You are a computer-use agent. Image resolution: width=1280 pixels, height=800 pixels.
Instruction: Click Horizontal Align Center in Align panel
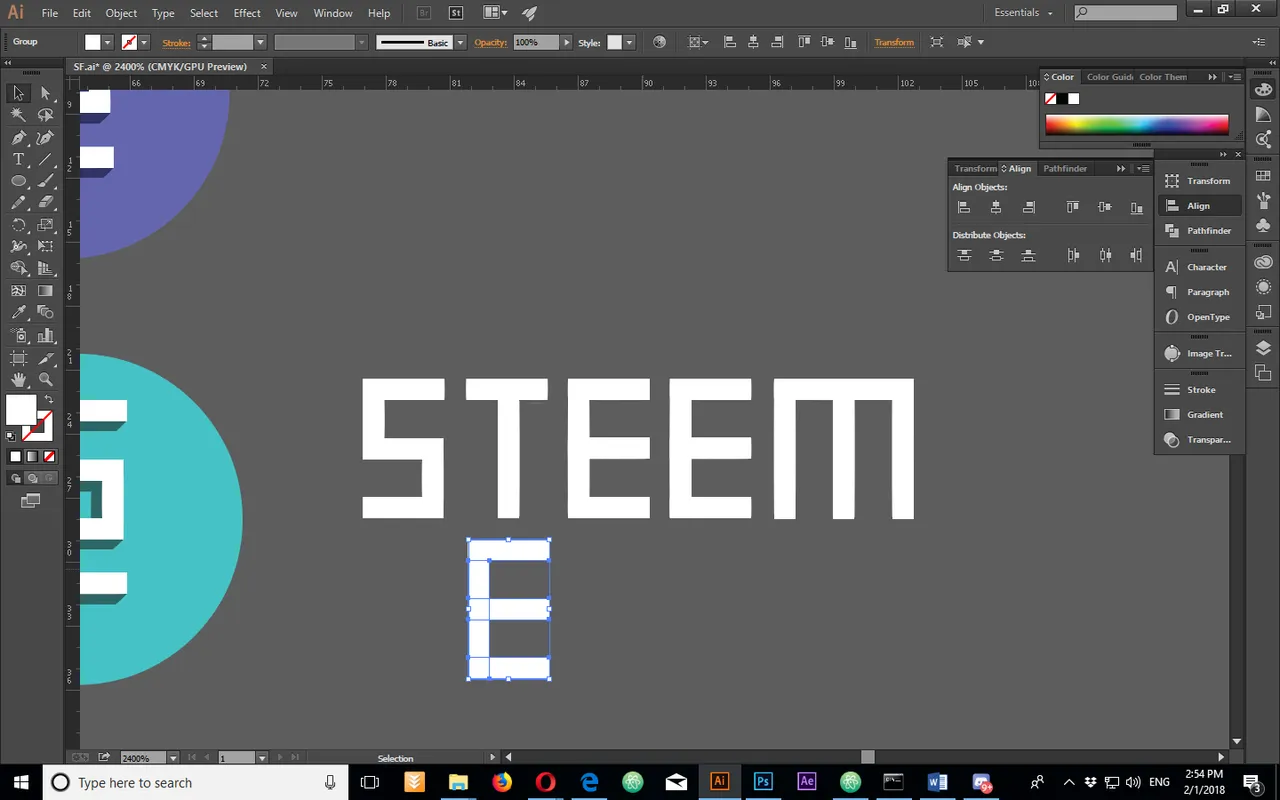[996, 208]
